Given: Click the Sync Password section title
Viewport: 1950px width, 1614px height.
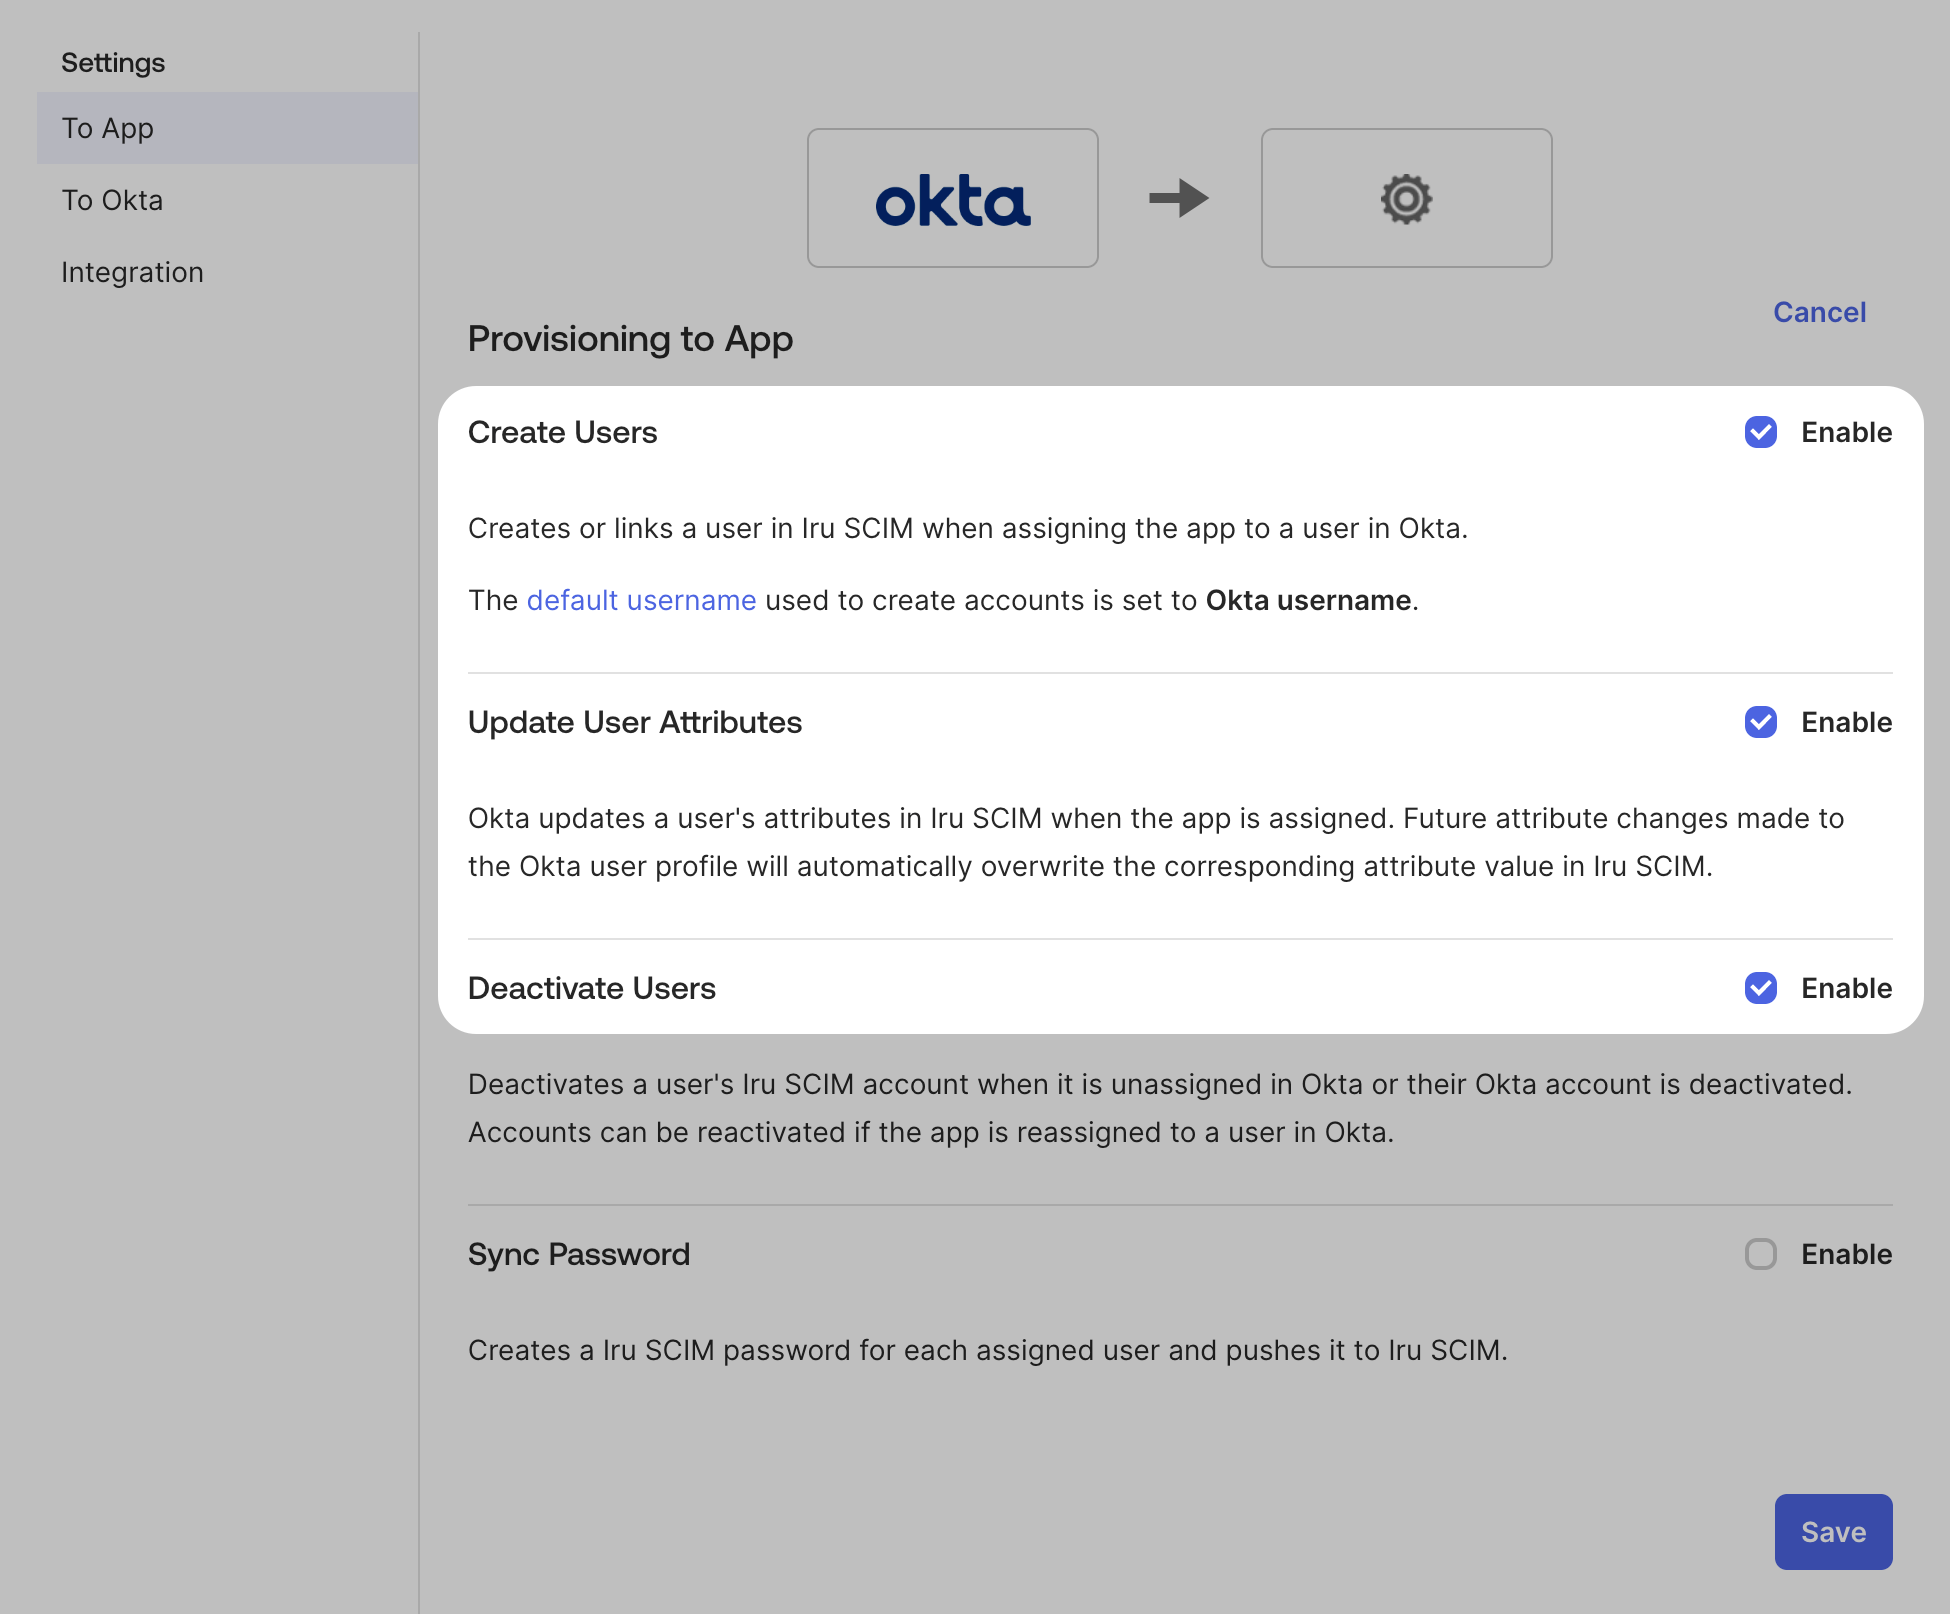Looking at the screenshot, I should point(579,1254).
